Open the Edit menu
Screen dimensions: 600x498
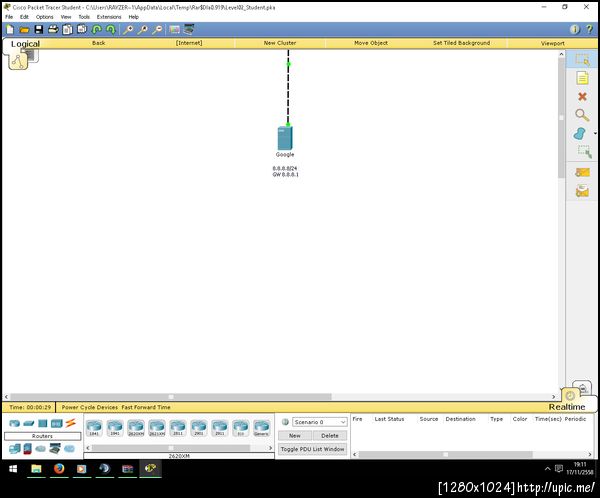pyautogui.click(x=24, y=17)
